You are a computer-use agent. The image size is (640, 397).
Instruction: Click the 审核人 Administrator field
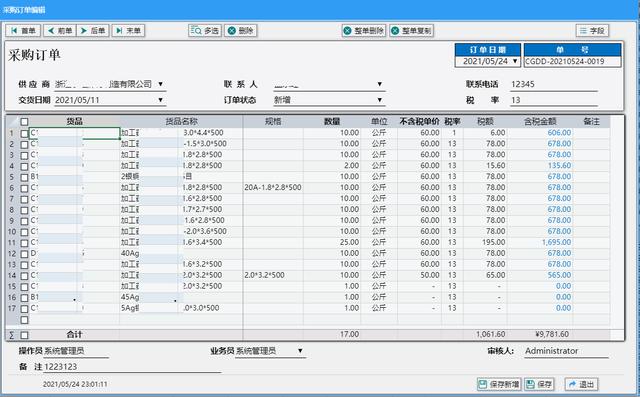point(567,351)
